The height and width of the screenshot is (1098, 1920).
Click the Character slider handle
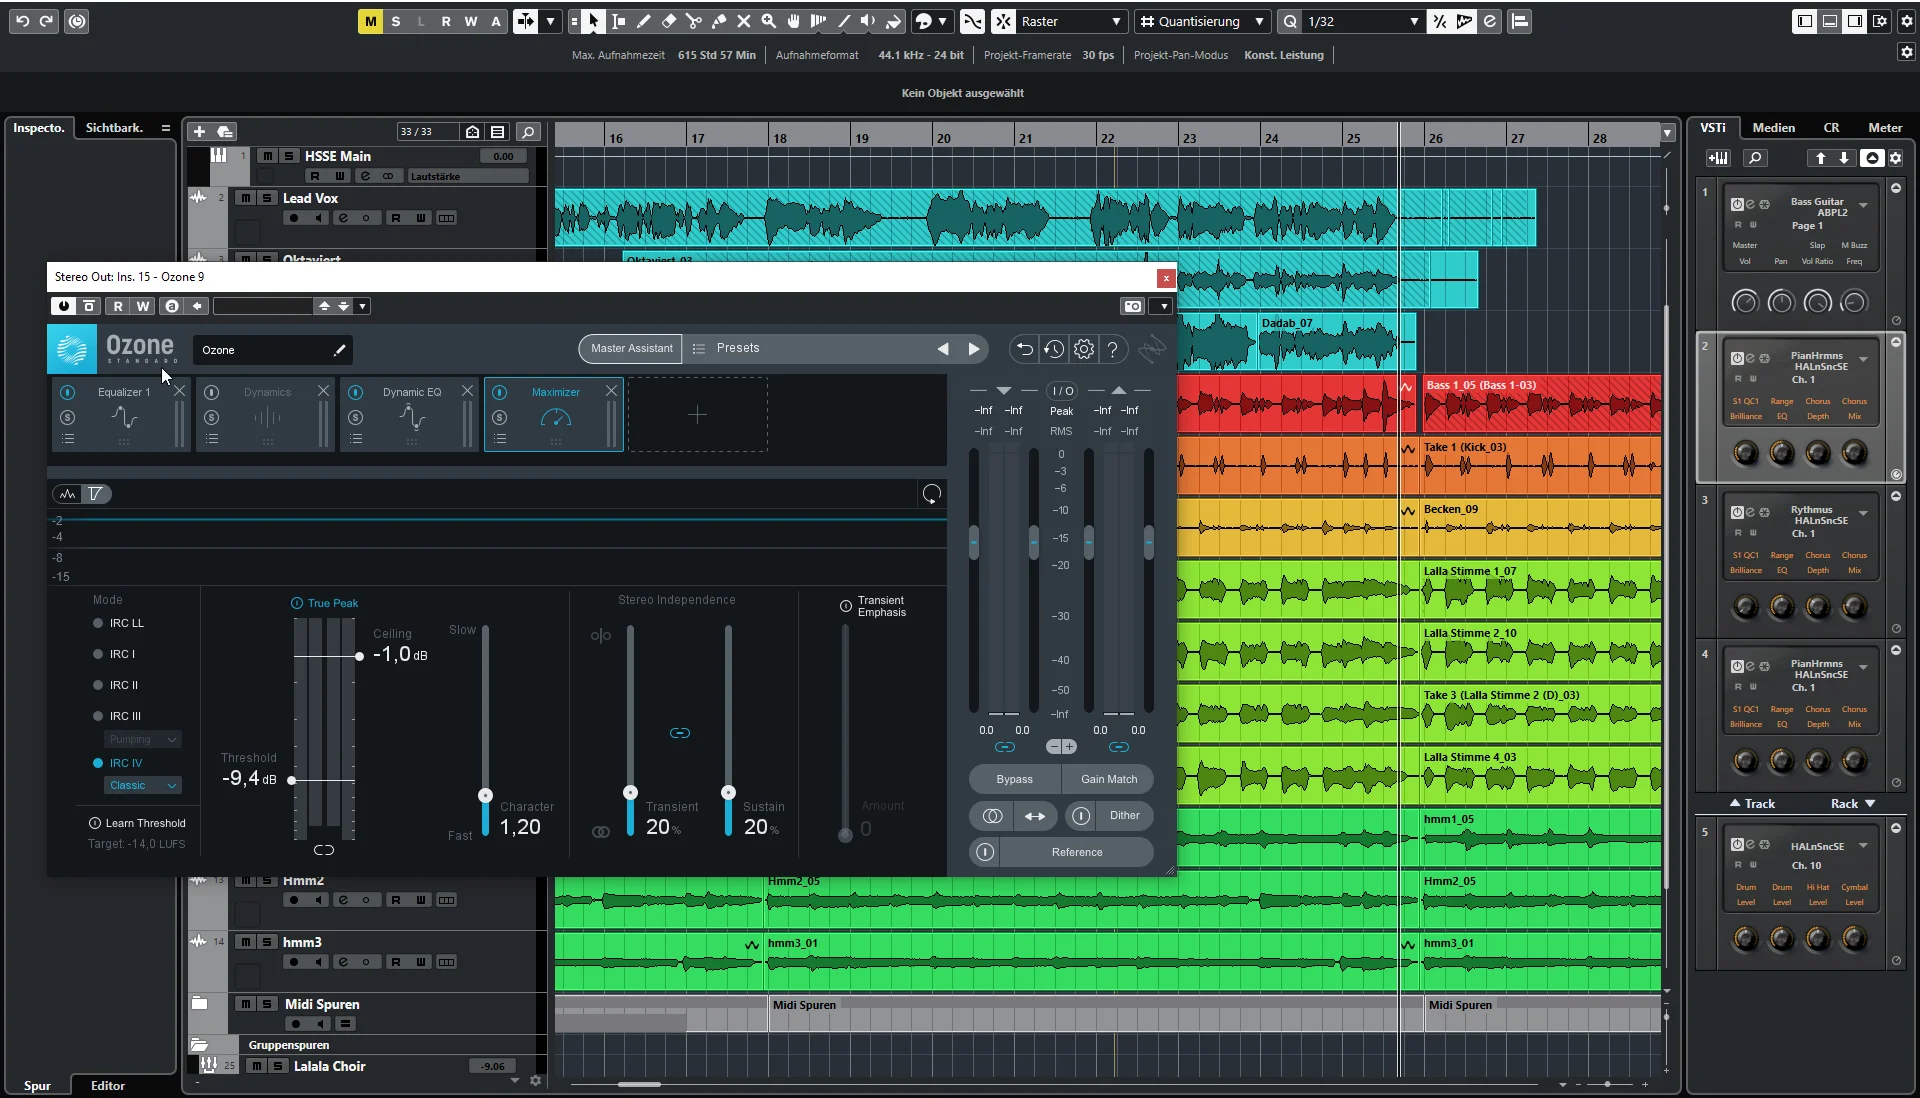click(485, 796)
